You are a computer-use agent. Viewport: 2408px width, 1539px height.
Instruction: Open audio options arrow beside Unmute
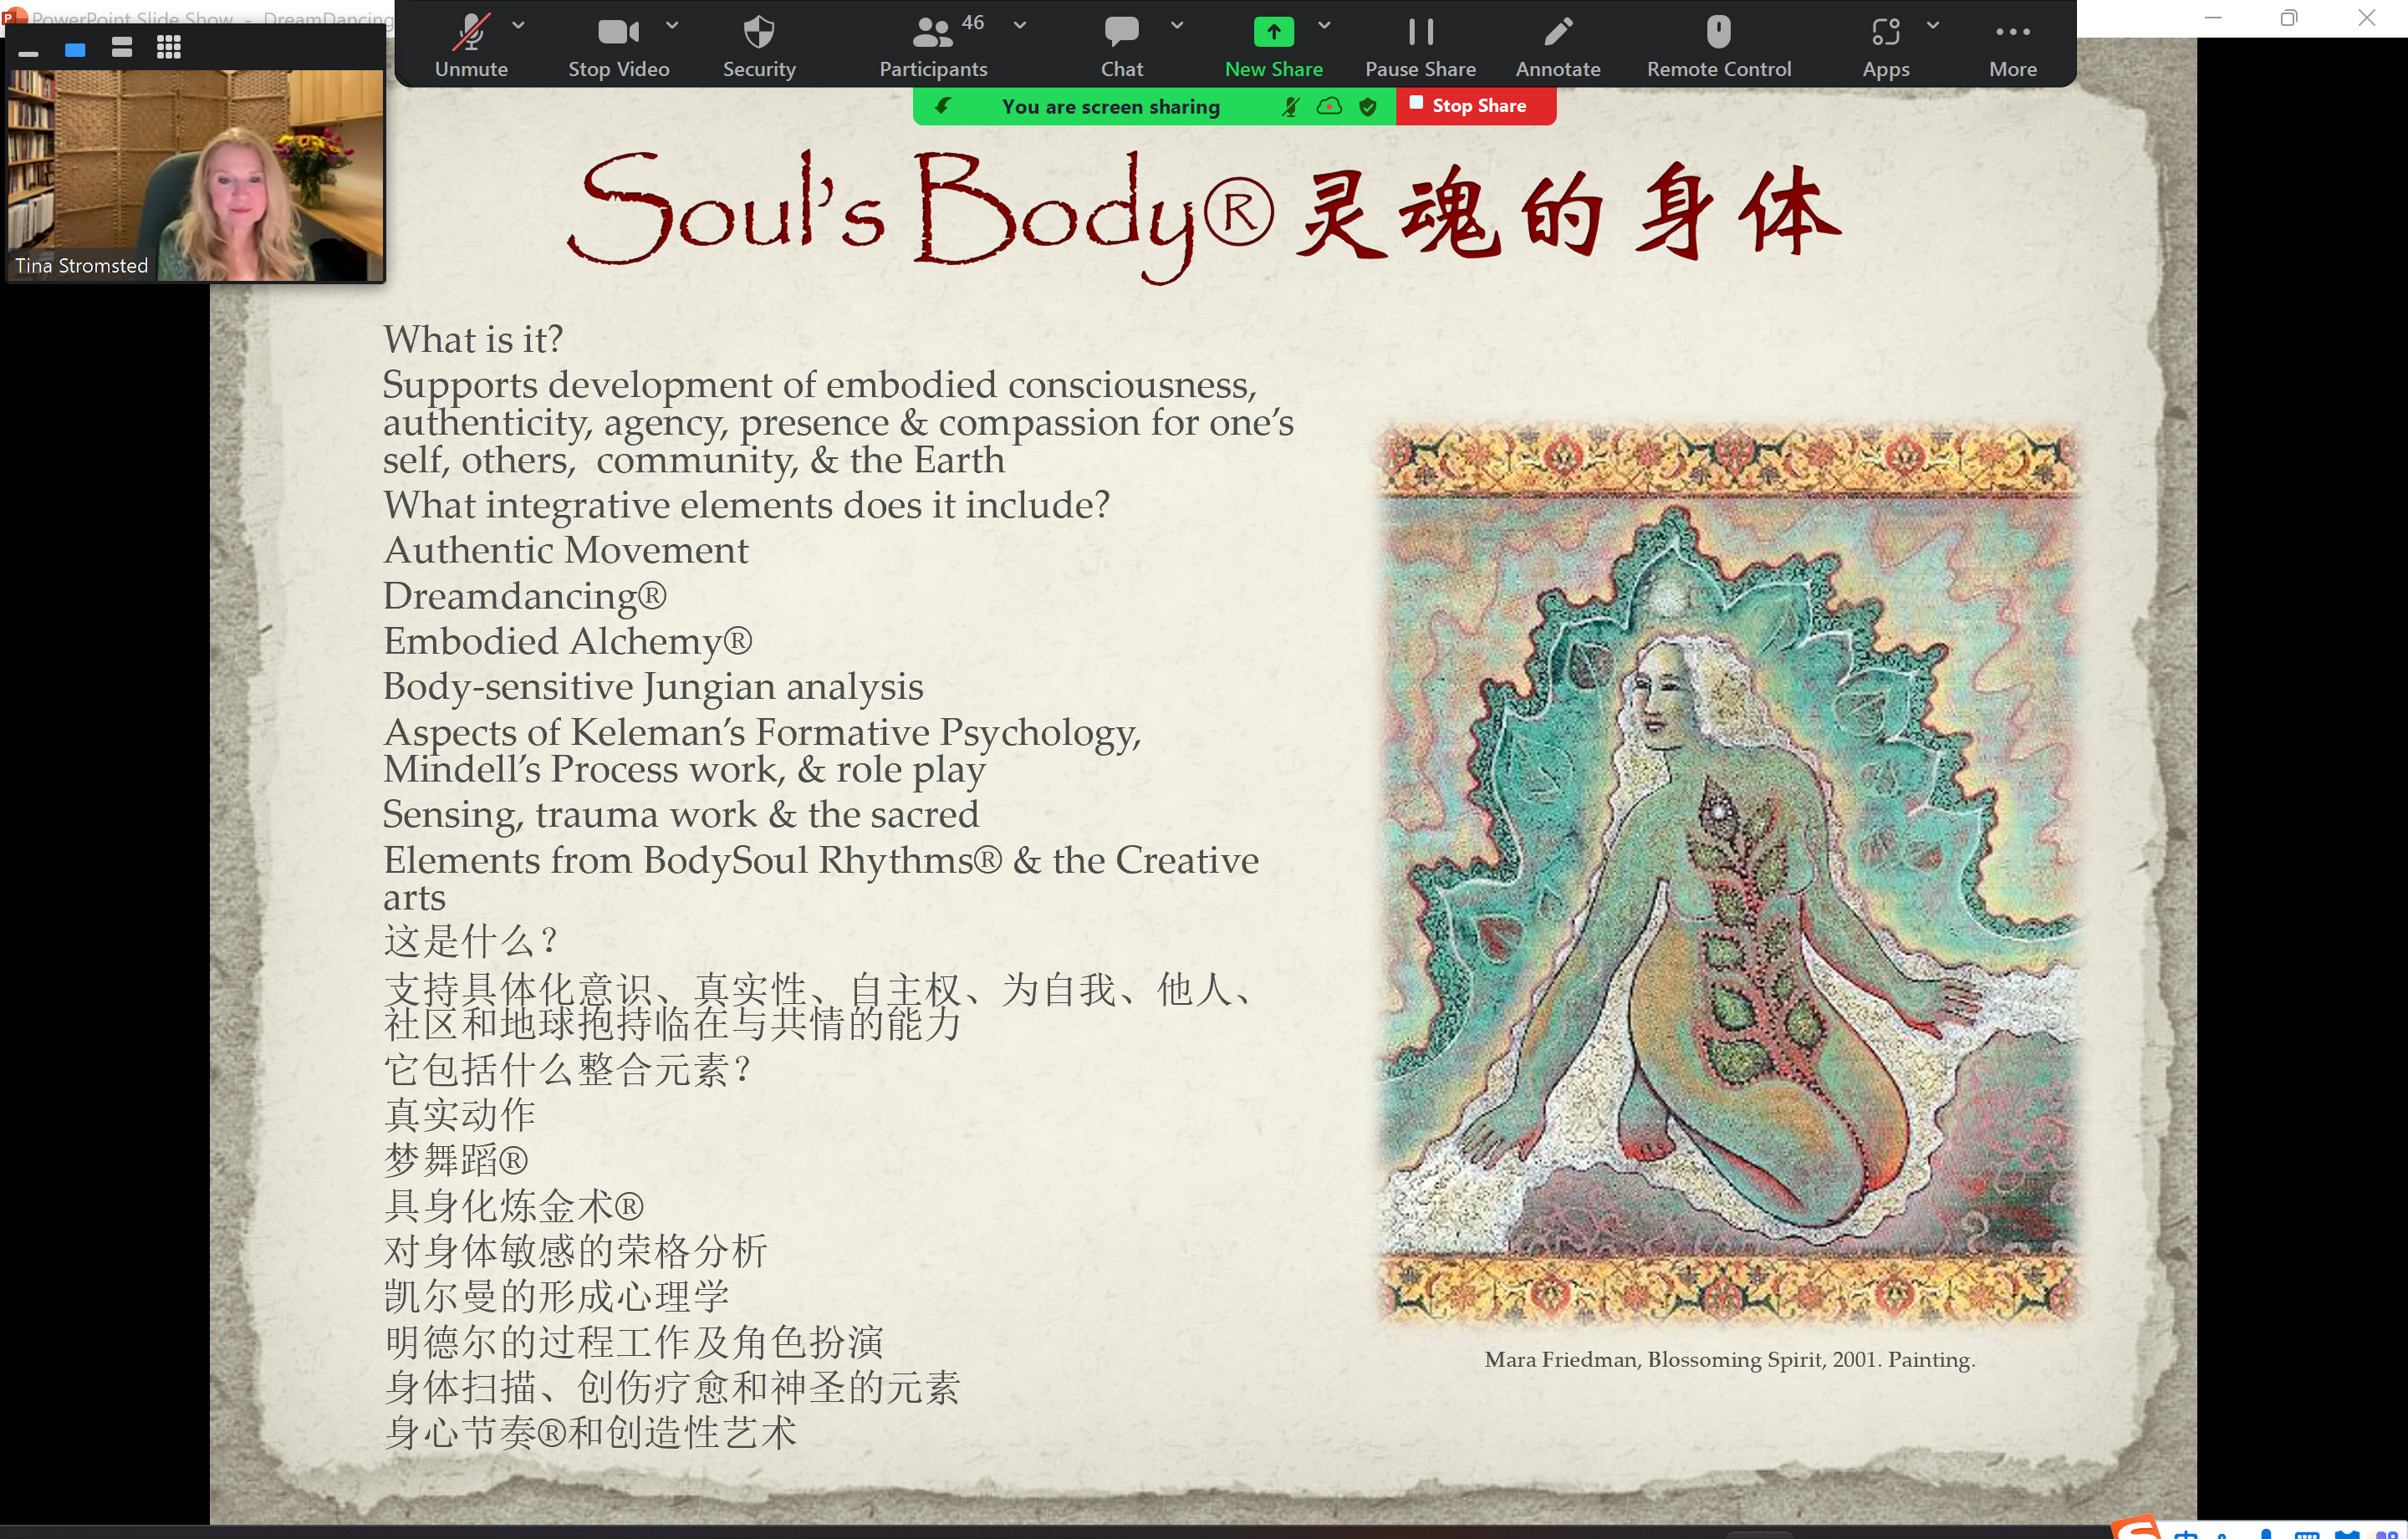pos(518,26)
